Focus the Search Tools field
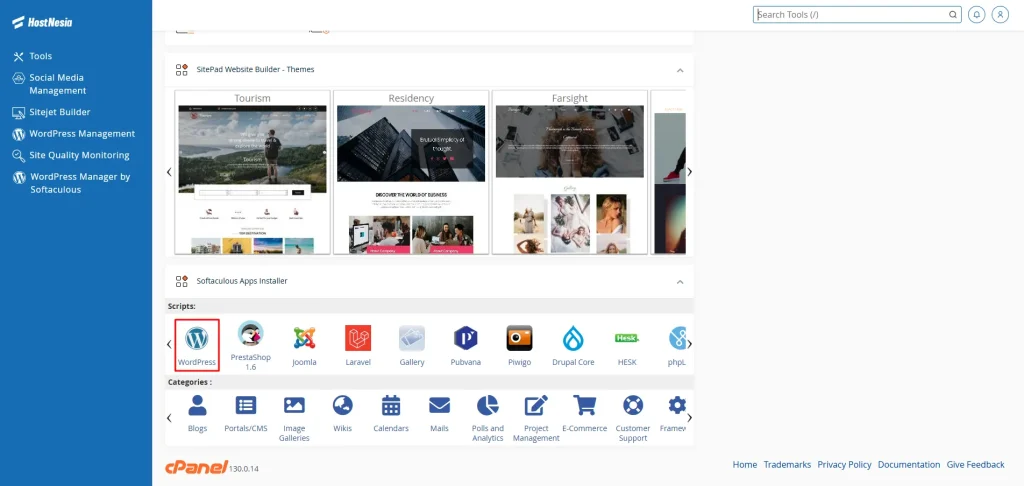Image resolution: width=1024 pixels, height=486 pixels. coord(857,14)
